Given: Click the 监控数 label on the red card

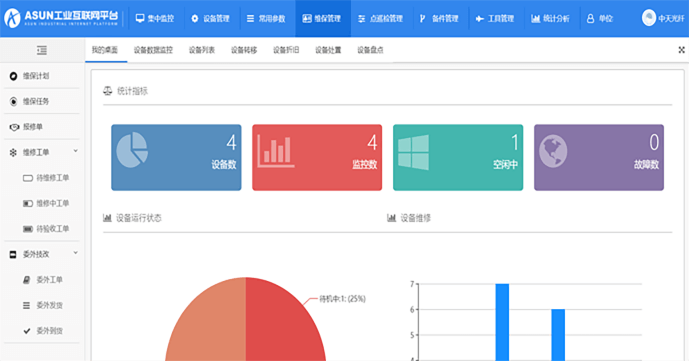Looking at the screenshot, I should click(364, 165).
